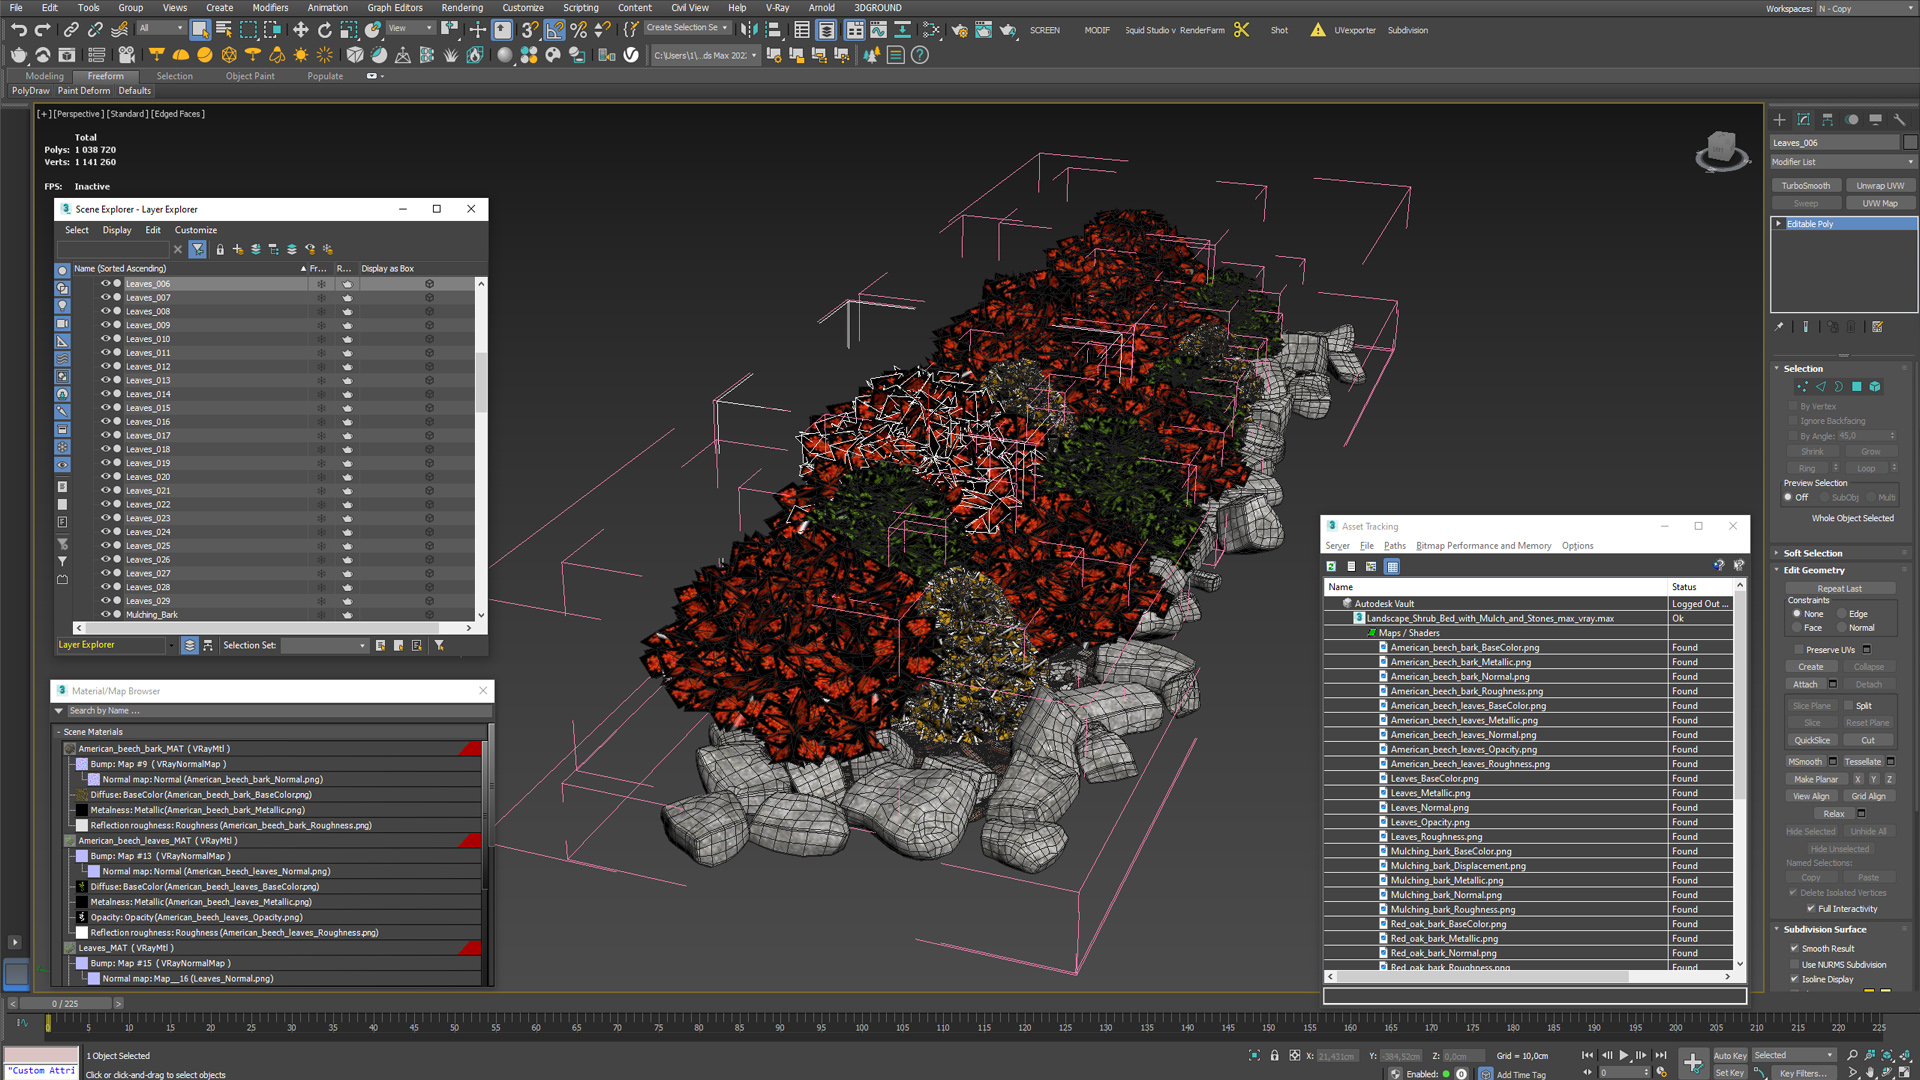The height and width of the screenshot is (1080, 1920).
Task: Enable the Preserve UVs checkbox
Action: pyautogui.click(x=1798, y=650)
